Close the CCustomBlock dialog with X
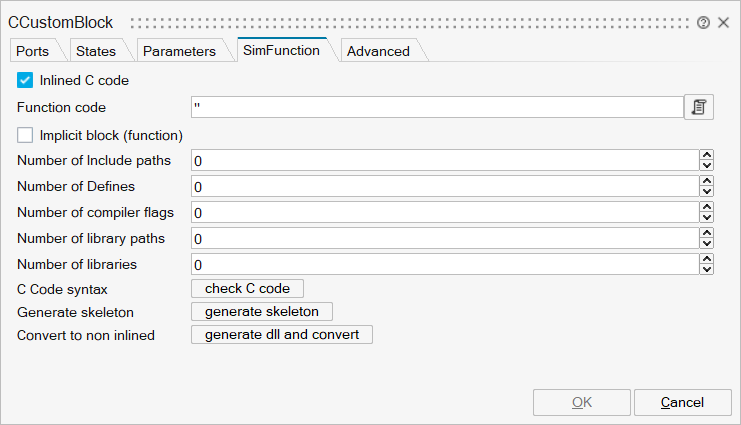The height and width of the screenshot is (425, 741). click(723, 22)
